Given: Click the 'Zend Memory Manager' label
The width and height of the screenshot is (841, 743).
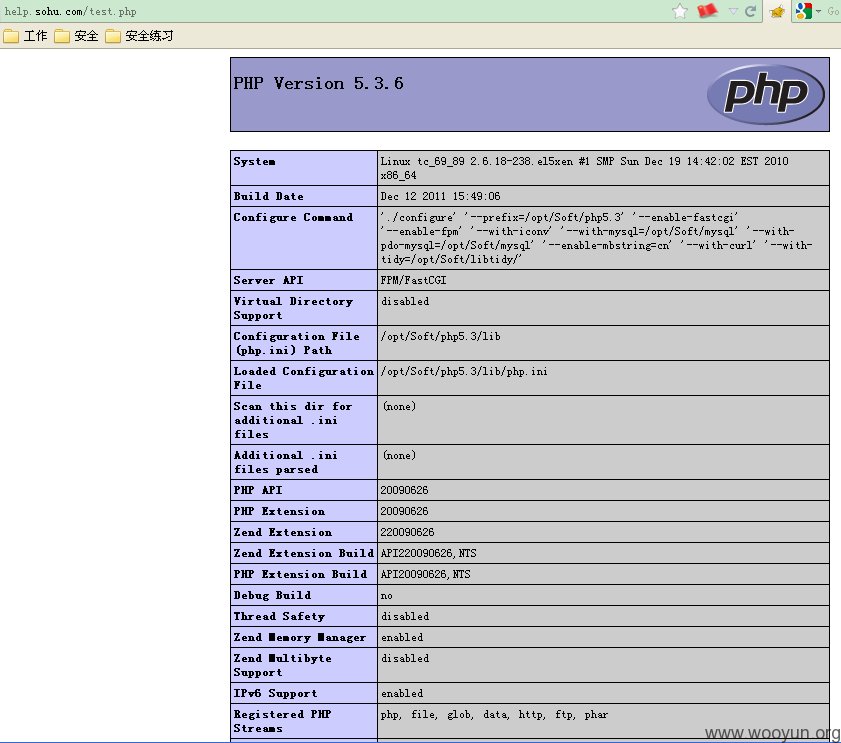Looking at the screenshot, I should 299,637.
